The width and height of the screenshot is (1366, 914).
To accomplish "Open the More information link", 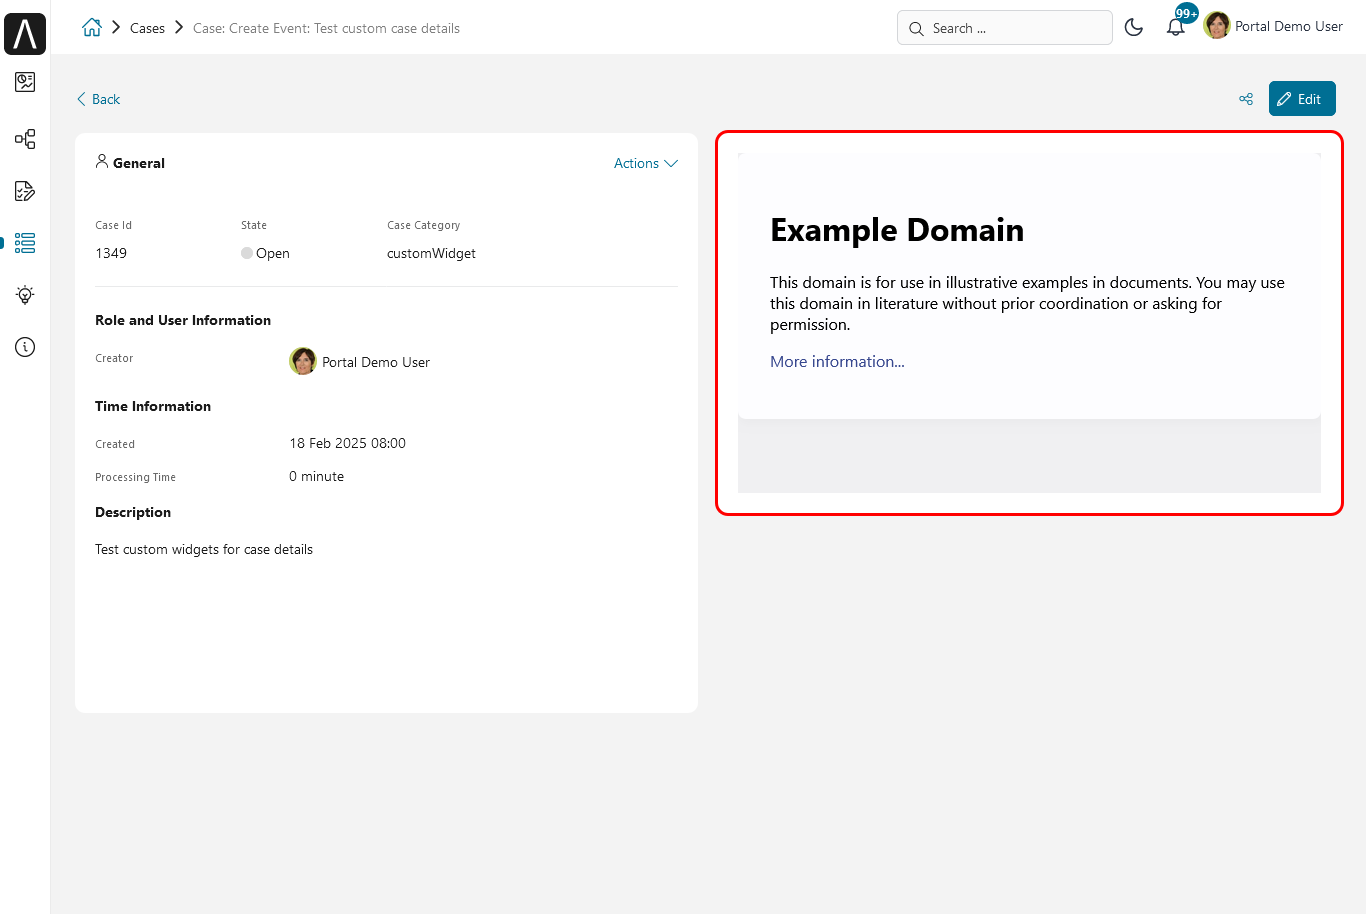I will tap(837, 362).
